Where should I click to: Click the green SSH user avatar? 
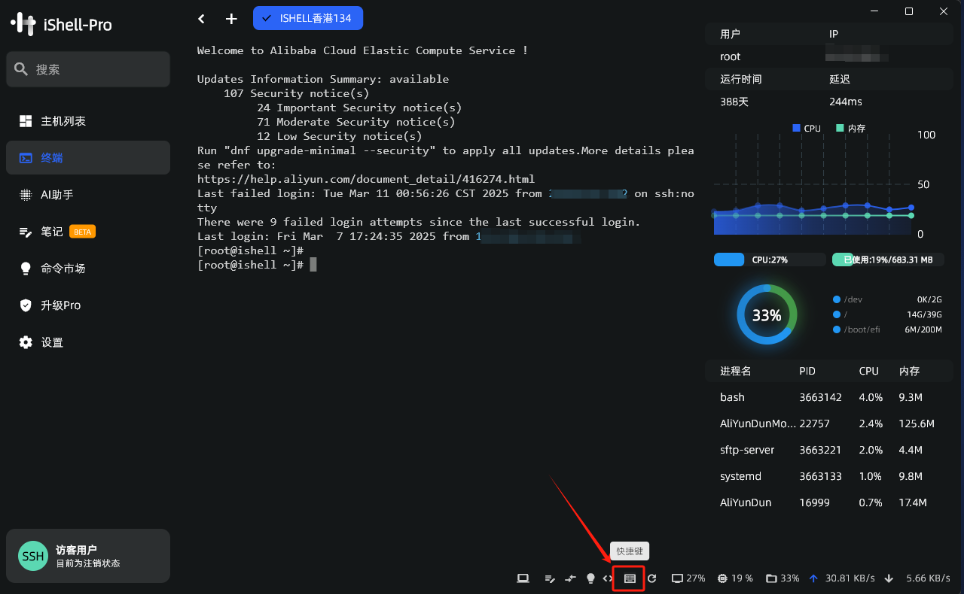(x=33, y=556)
